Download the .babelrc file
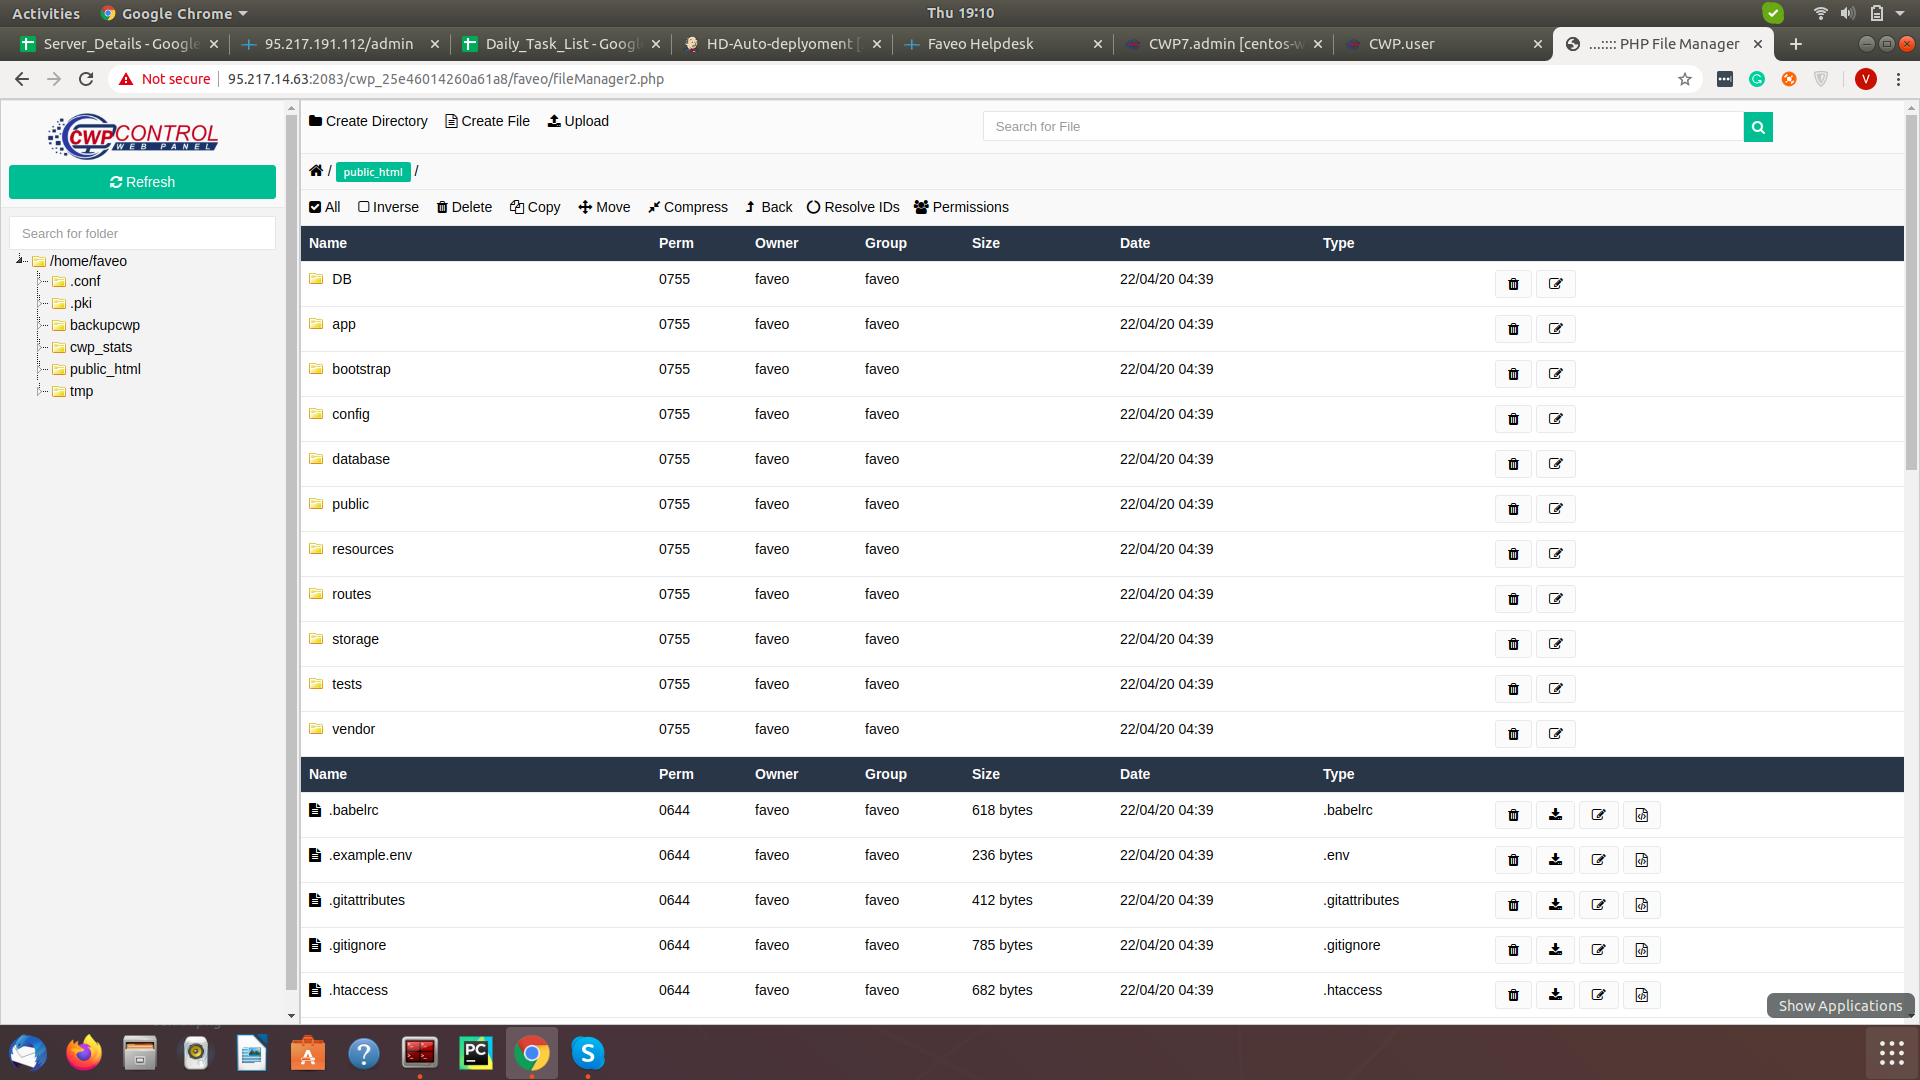The height and width of the screenshot is (1080, 1920). [1555, 815]
